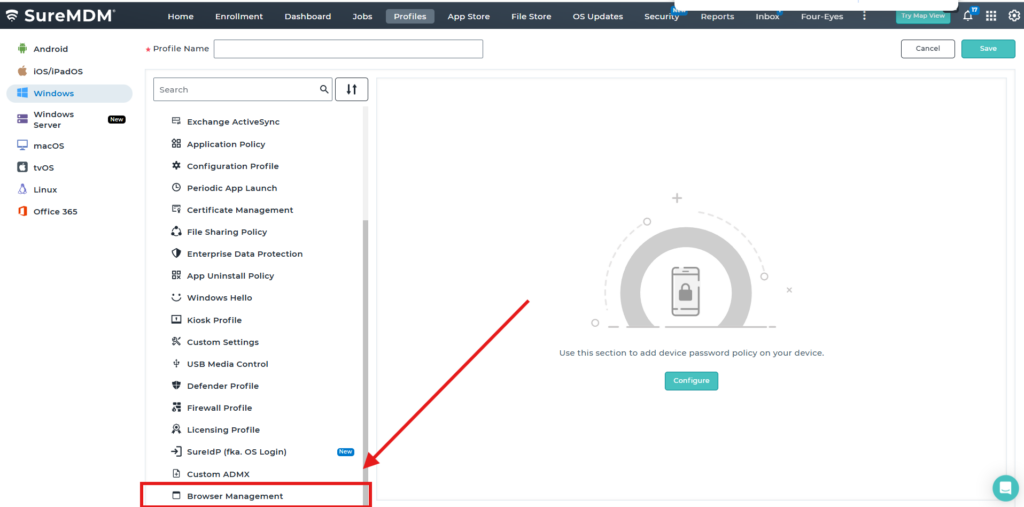1024x507 pixels.
Task: Open the App Store tab
Action: [x=468, y=16]
